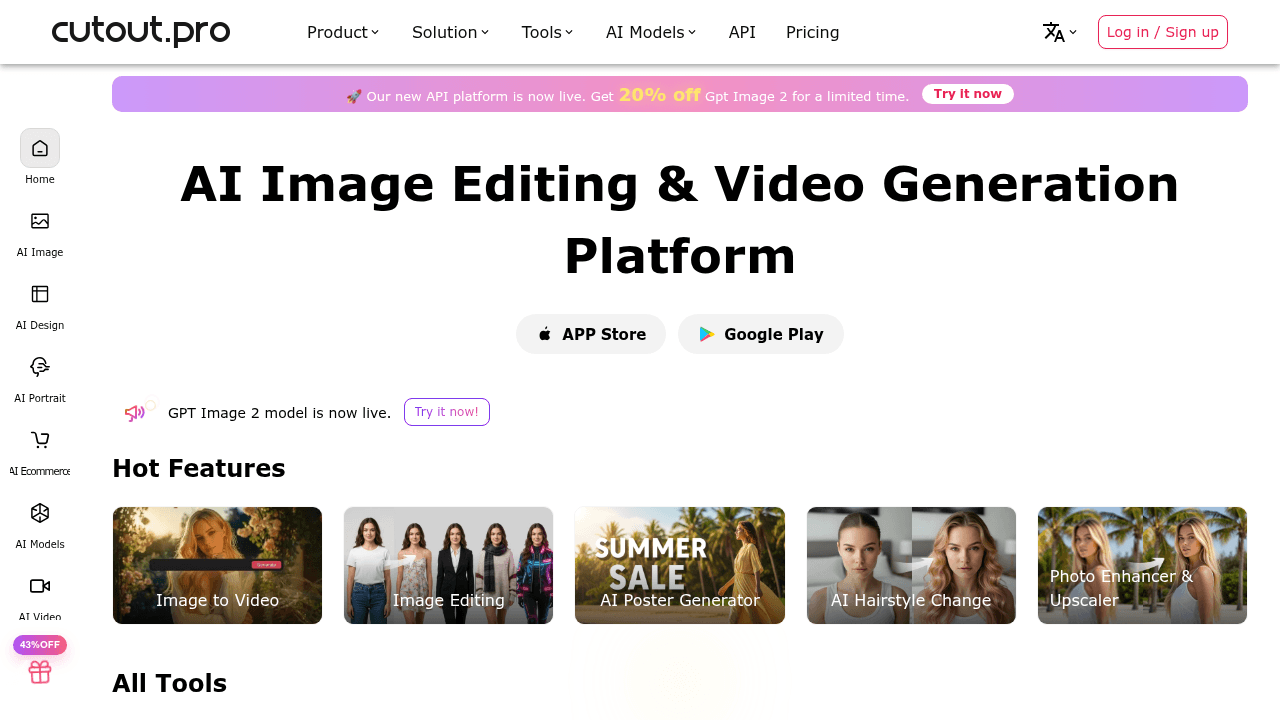
Task: Click the 'All Tools' heading
Action: [170, 683]
